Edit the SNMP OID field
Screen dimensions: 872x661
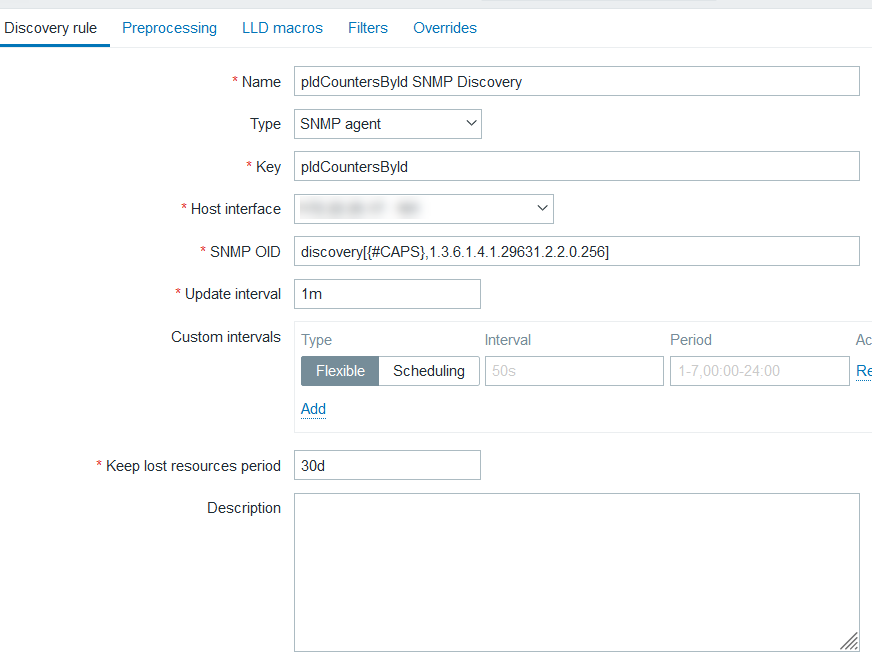tap(577, 252)
